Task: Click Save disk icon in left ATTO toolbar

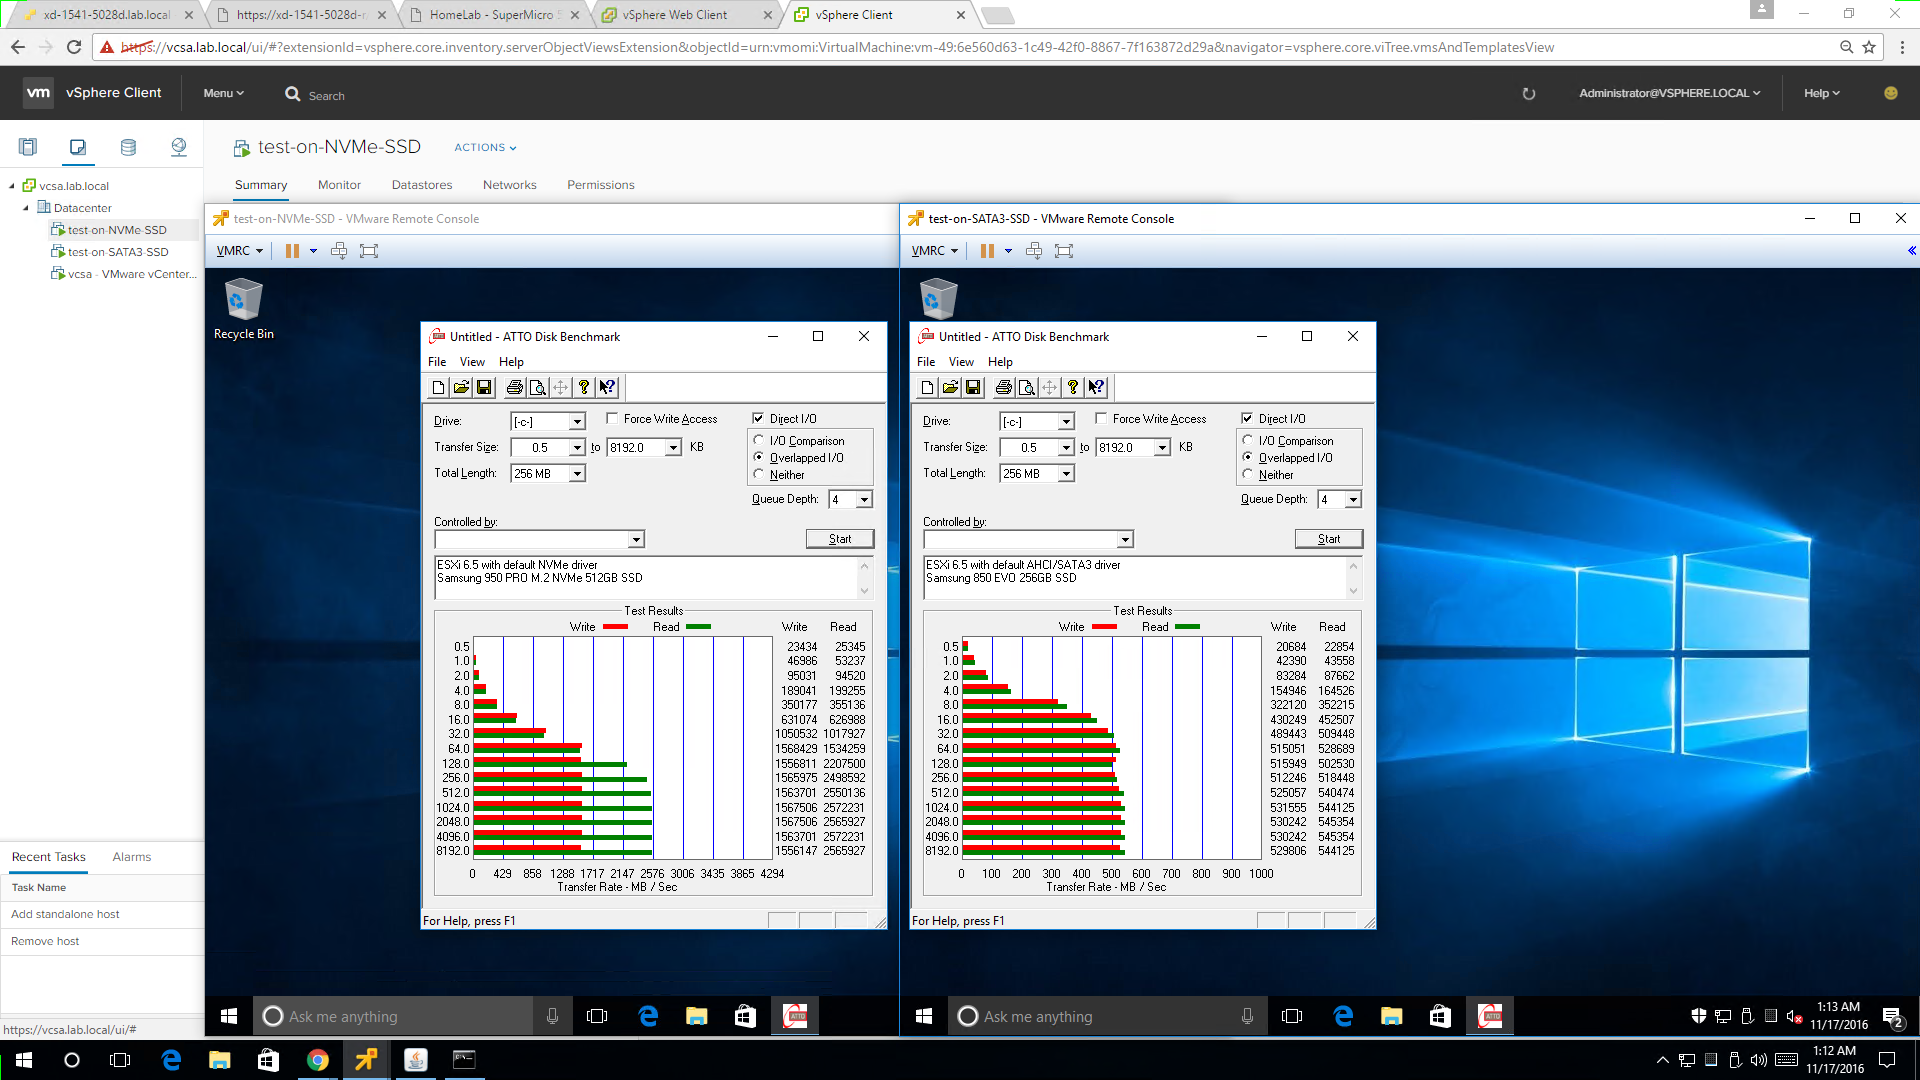Action: [484, 388]
